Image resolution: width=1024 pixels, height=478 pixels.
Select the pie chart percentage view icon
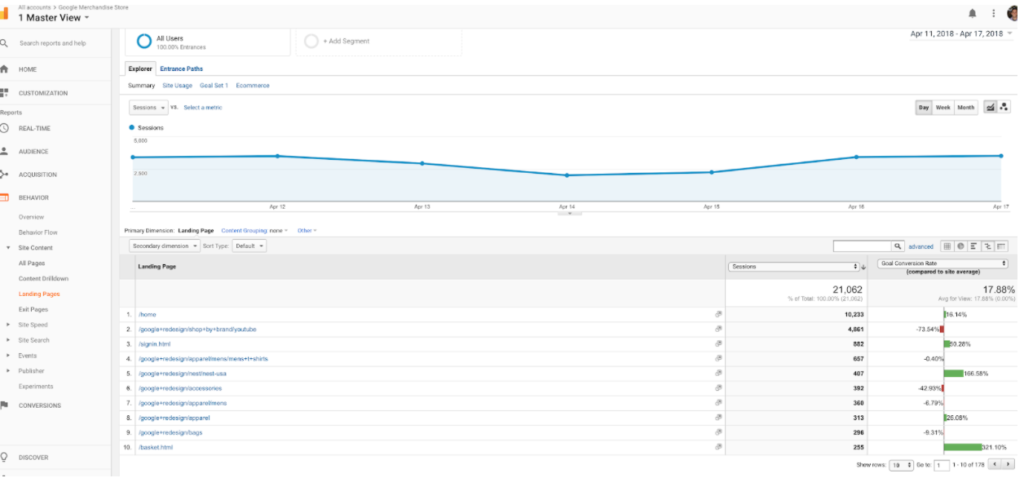[x=960, y=245]
